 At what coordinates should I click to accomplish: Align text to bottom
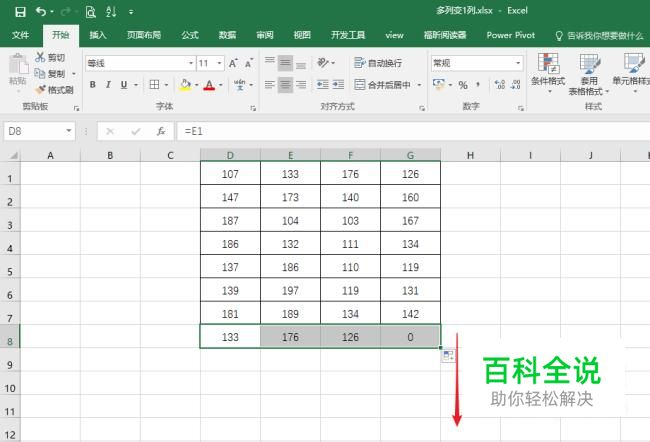301,63
